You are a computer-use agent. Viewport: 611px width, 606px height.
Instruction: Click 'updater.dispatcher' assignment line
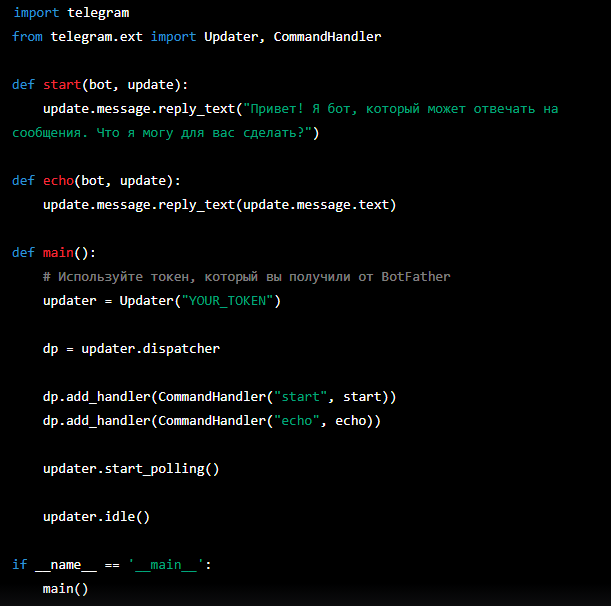(x=131, y=349)
